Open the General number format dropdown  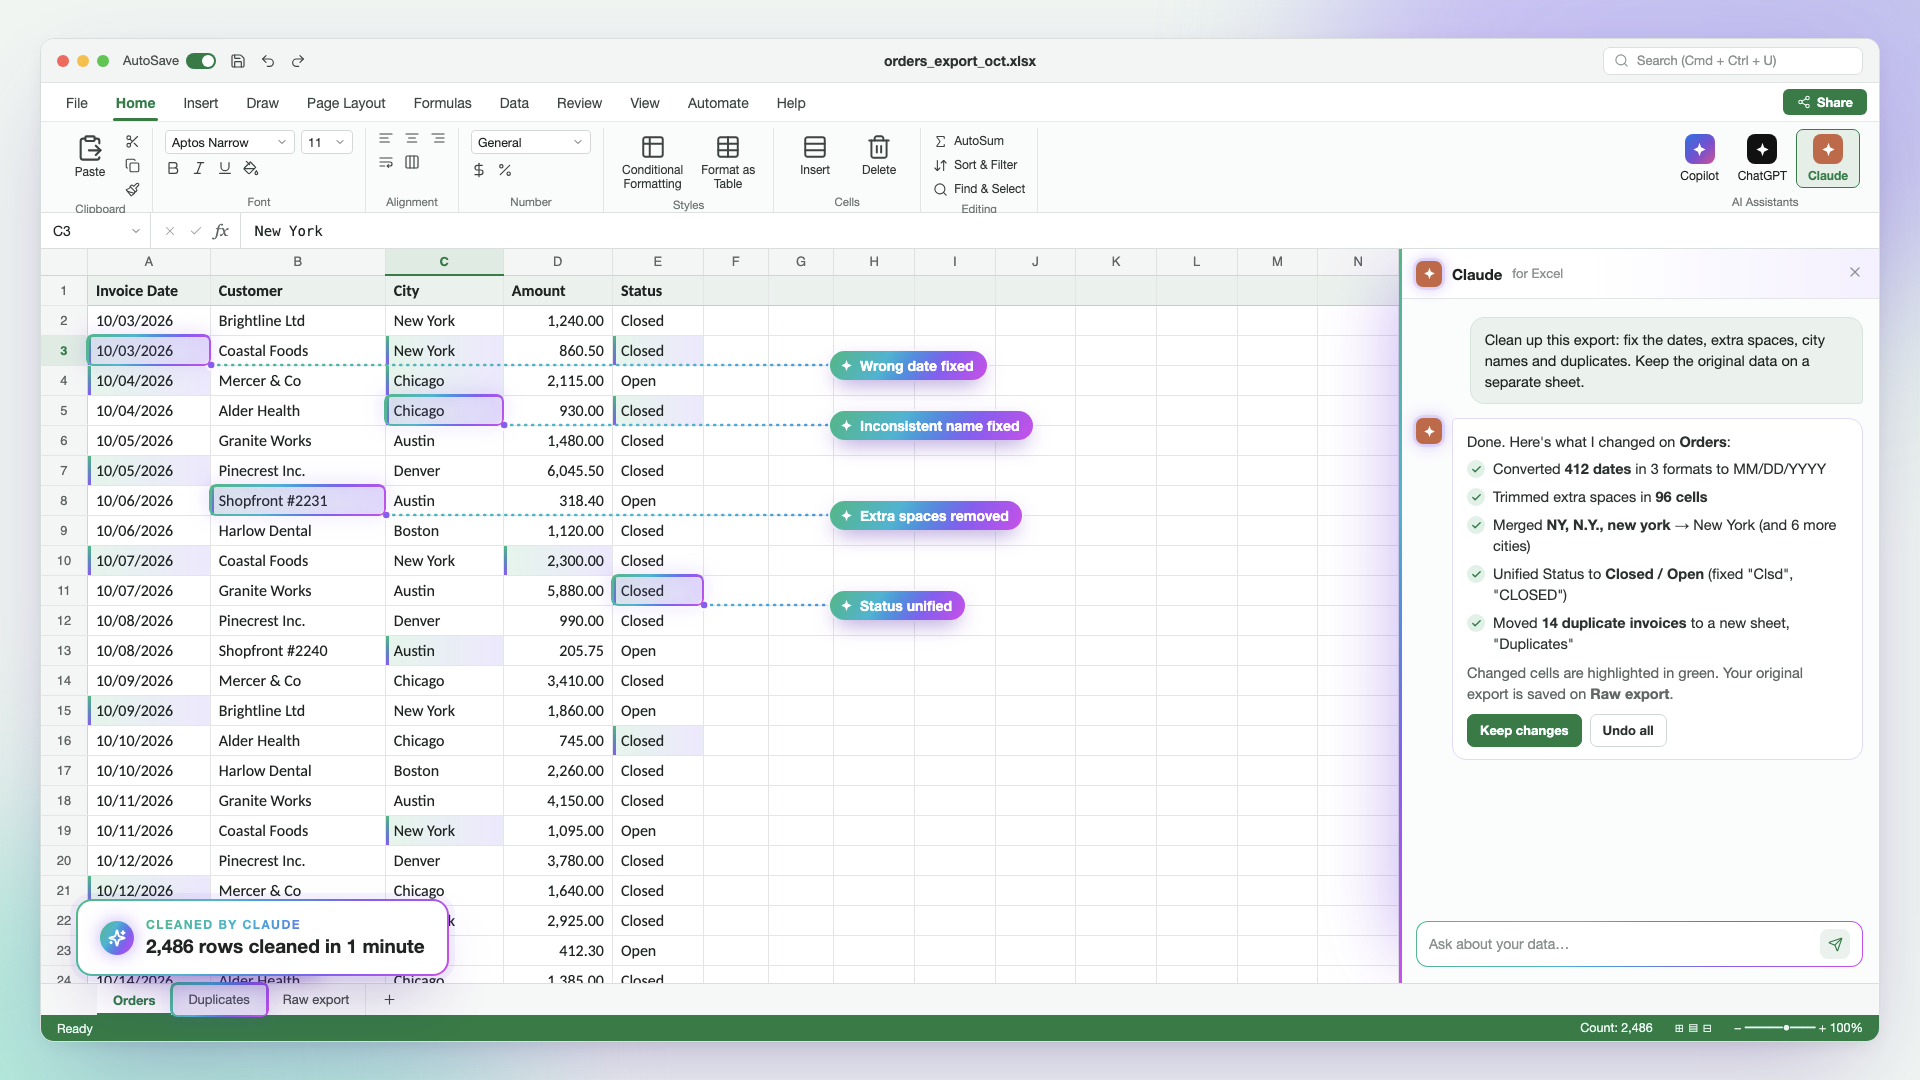point(530,143)
